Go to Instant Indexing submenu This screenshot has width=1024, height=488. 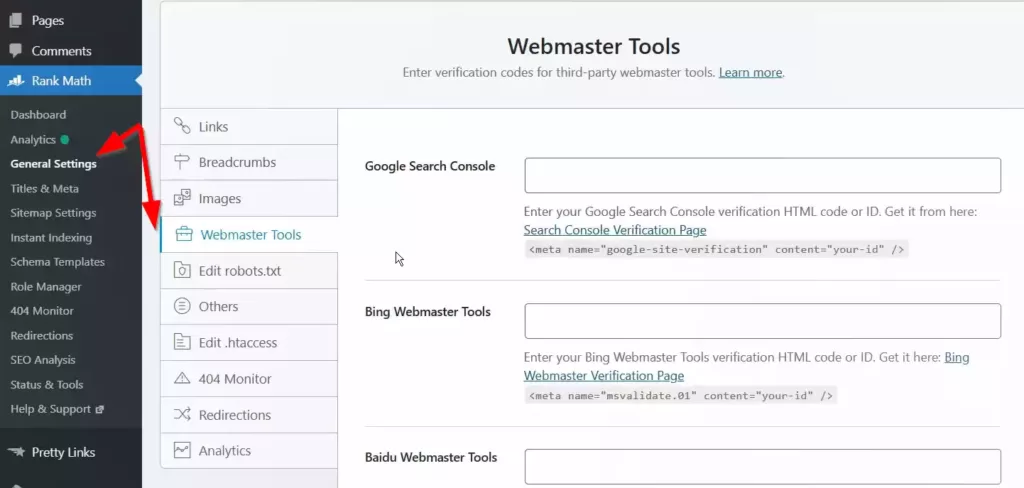[51, 238]
